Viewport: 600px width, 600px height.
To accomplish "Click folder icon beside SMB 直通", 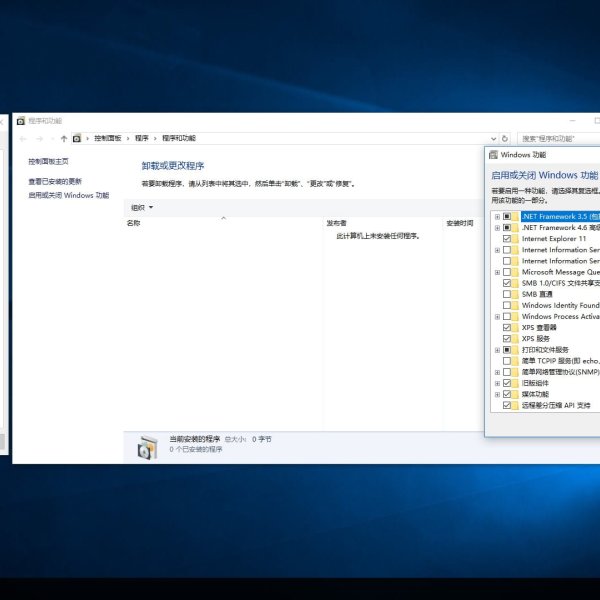I will [515, 294].
